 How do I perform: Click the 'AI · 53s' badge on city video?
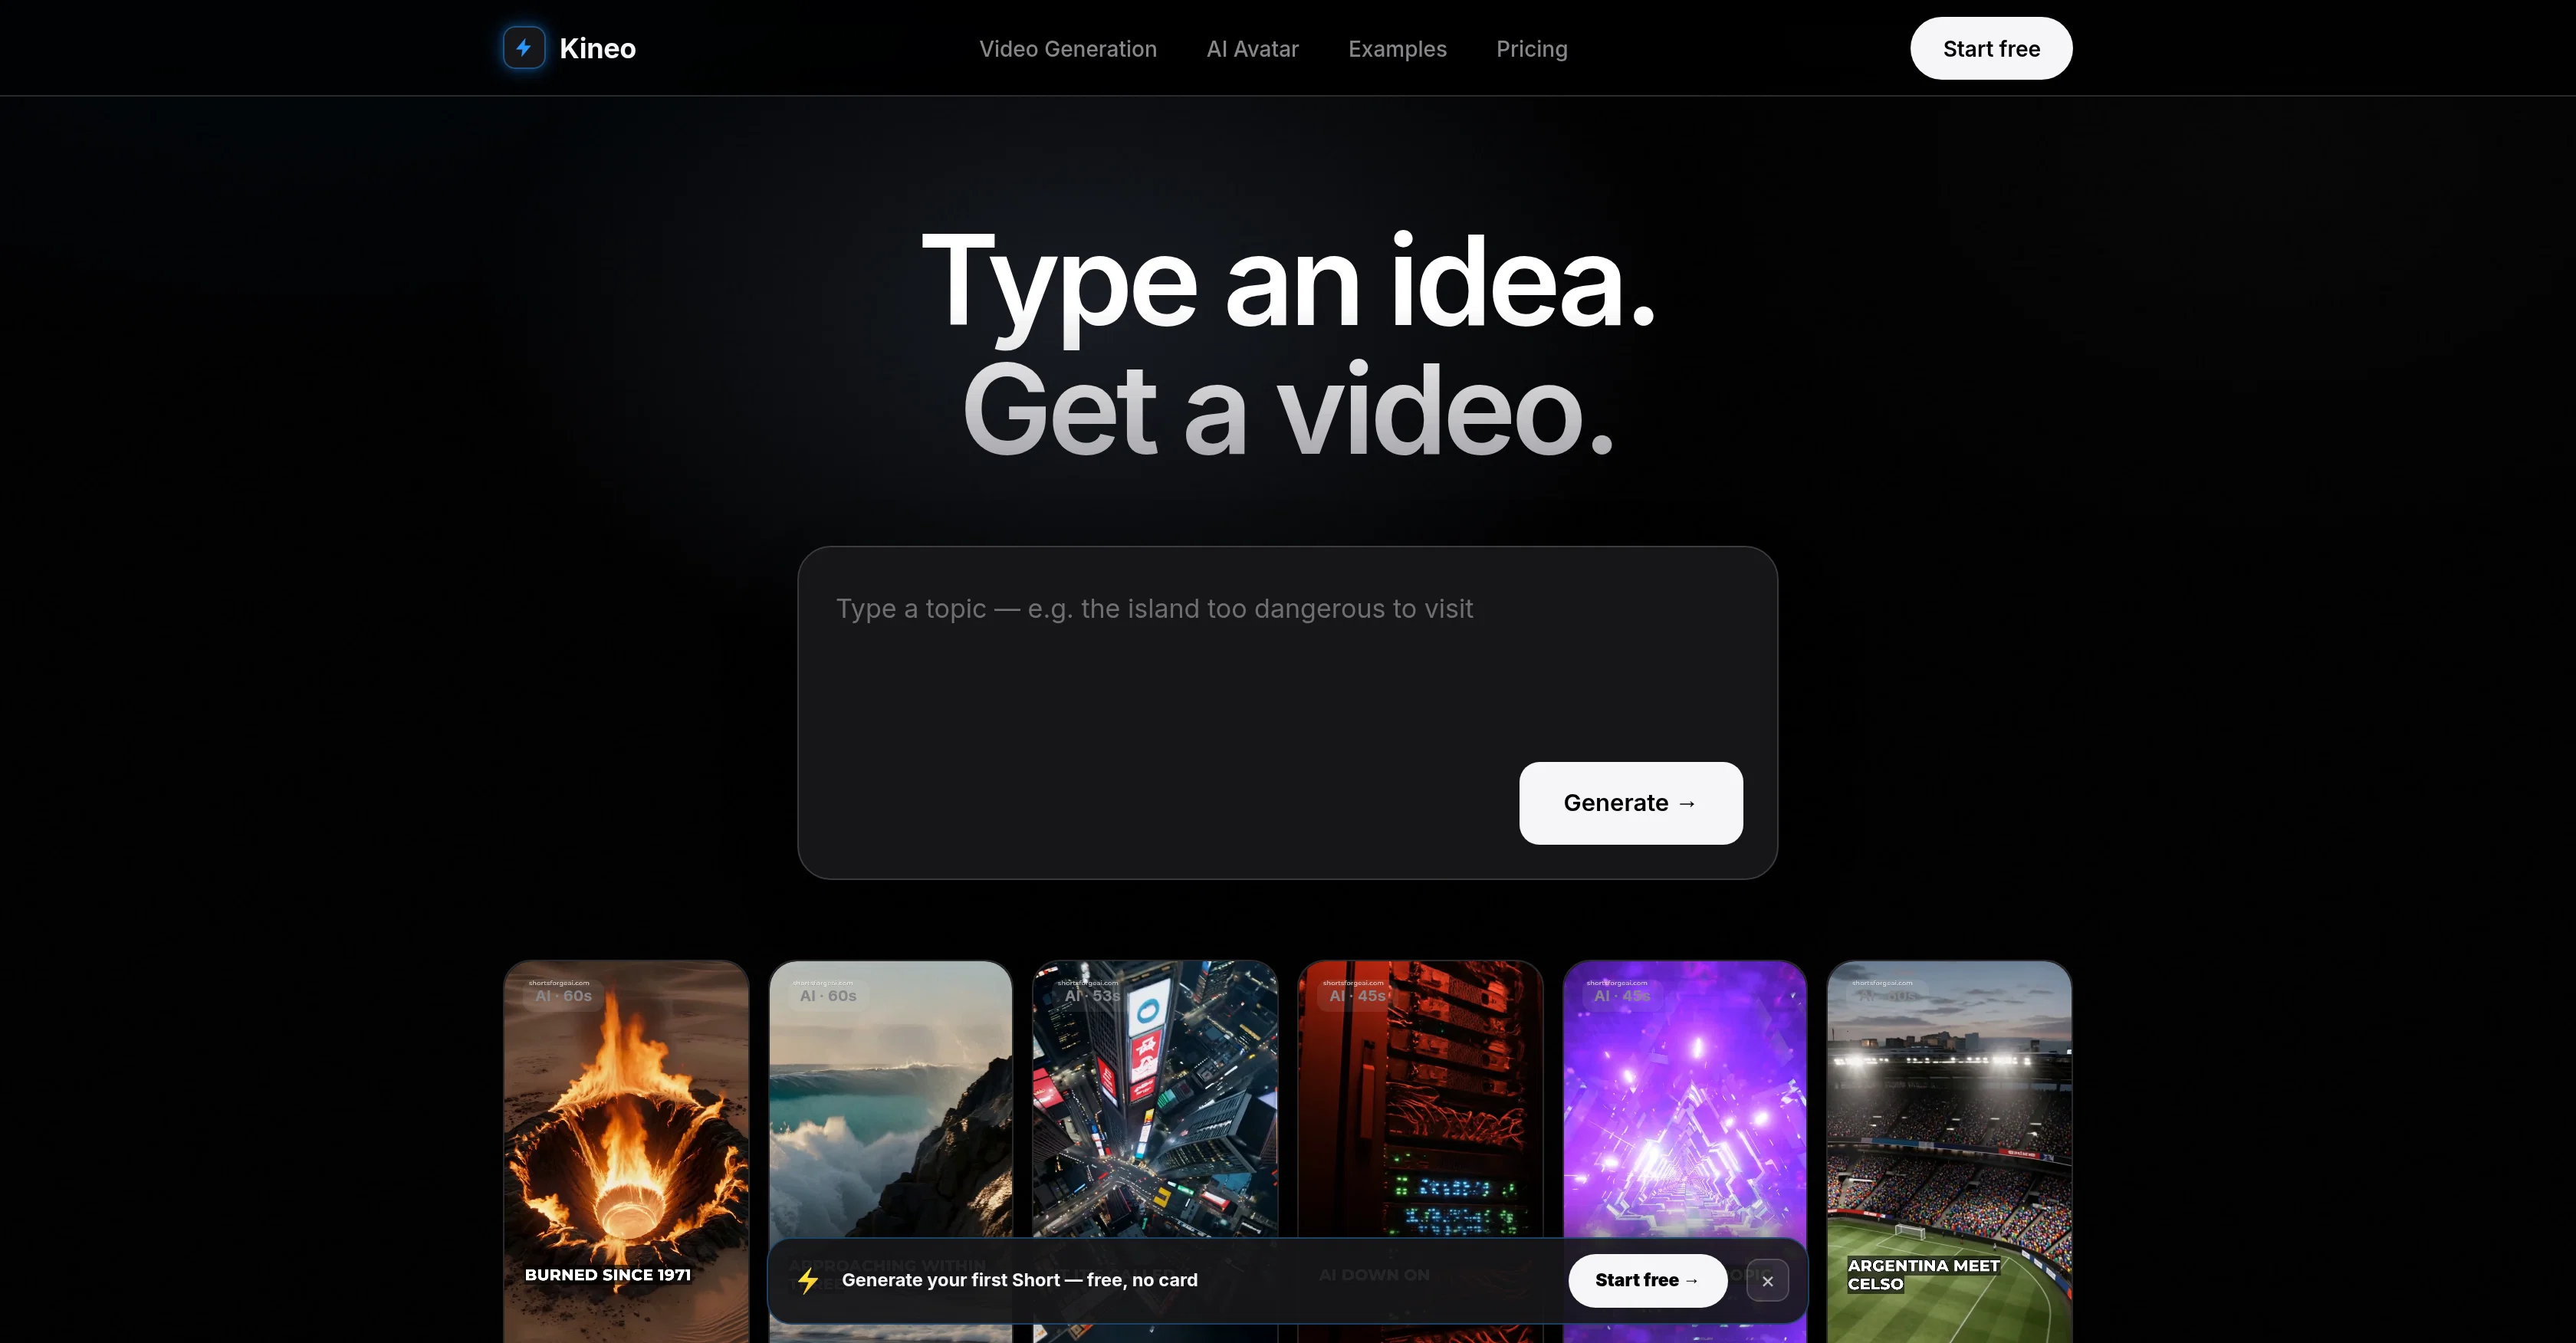1092,996
